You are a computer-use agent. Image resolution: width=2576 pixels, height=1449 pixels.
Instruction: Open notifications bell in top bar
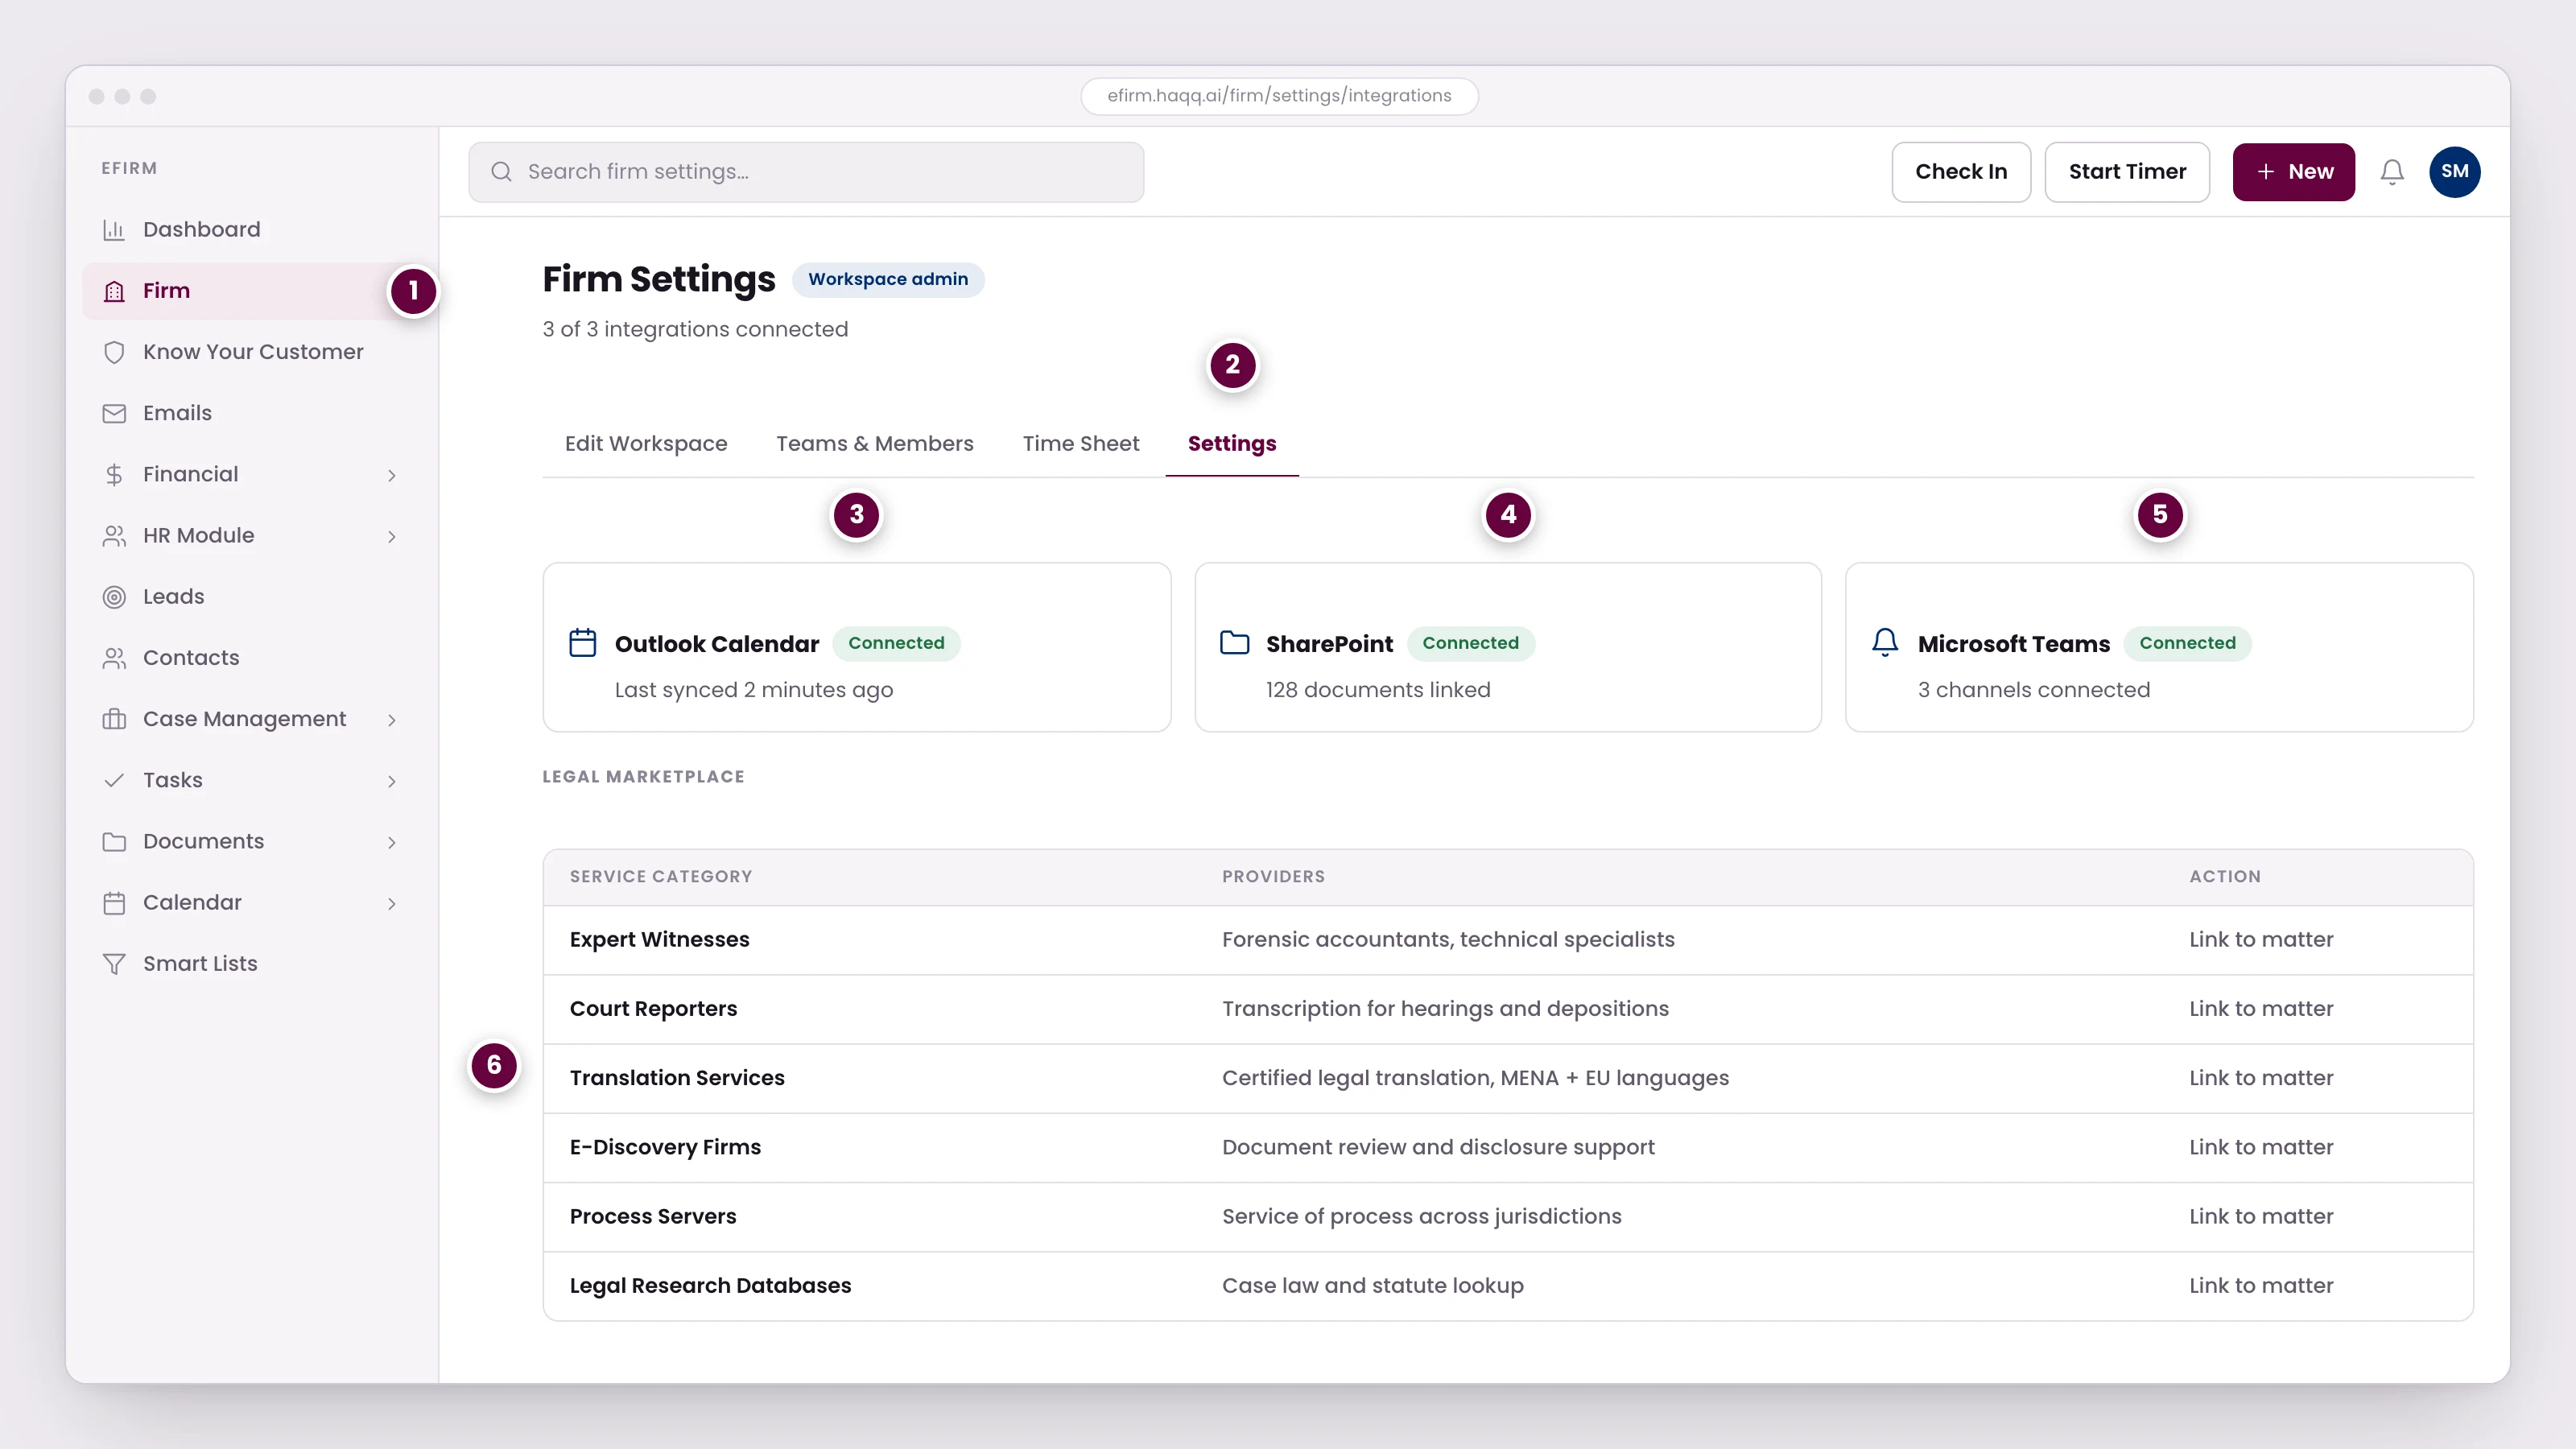[2392, 172]
